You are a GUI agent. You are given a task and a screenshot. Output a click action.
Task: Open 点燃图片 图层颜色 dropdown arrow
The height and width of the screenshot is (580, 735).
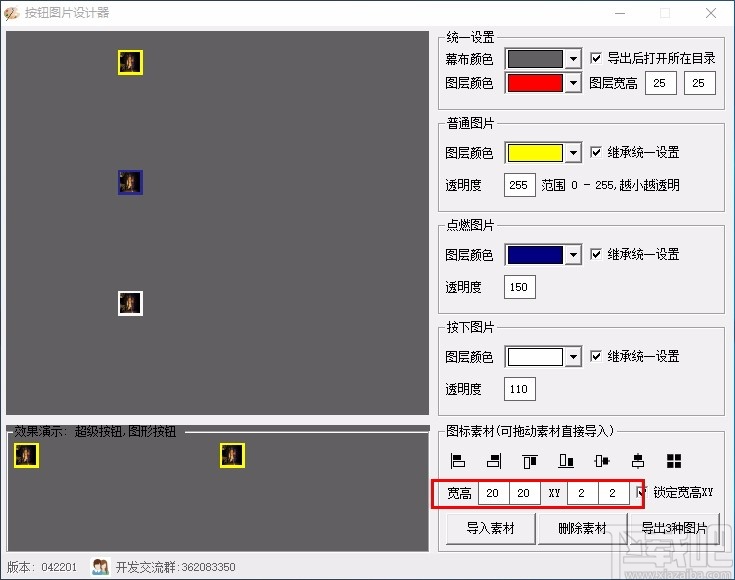point(573,255)
